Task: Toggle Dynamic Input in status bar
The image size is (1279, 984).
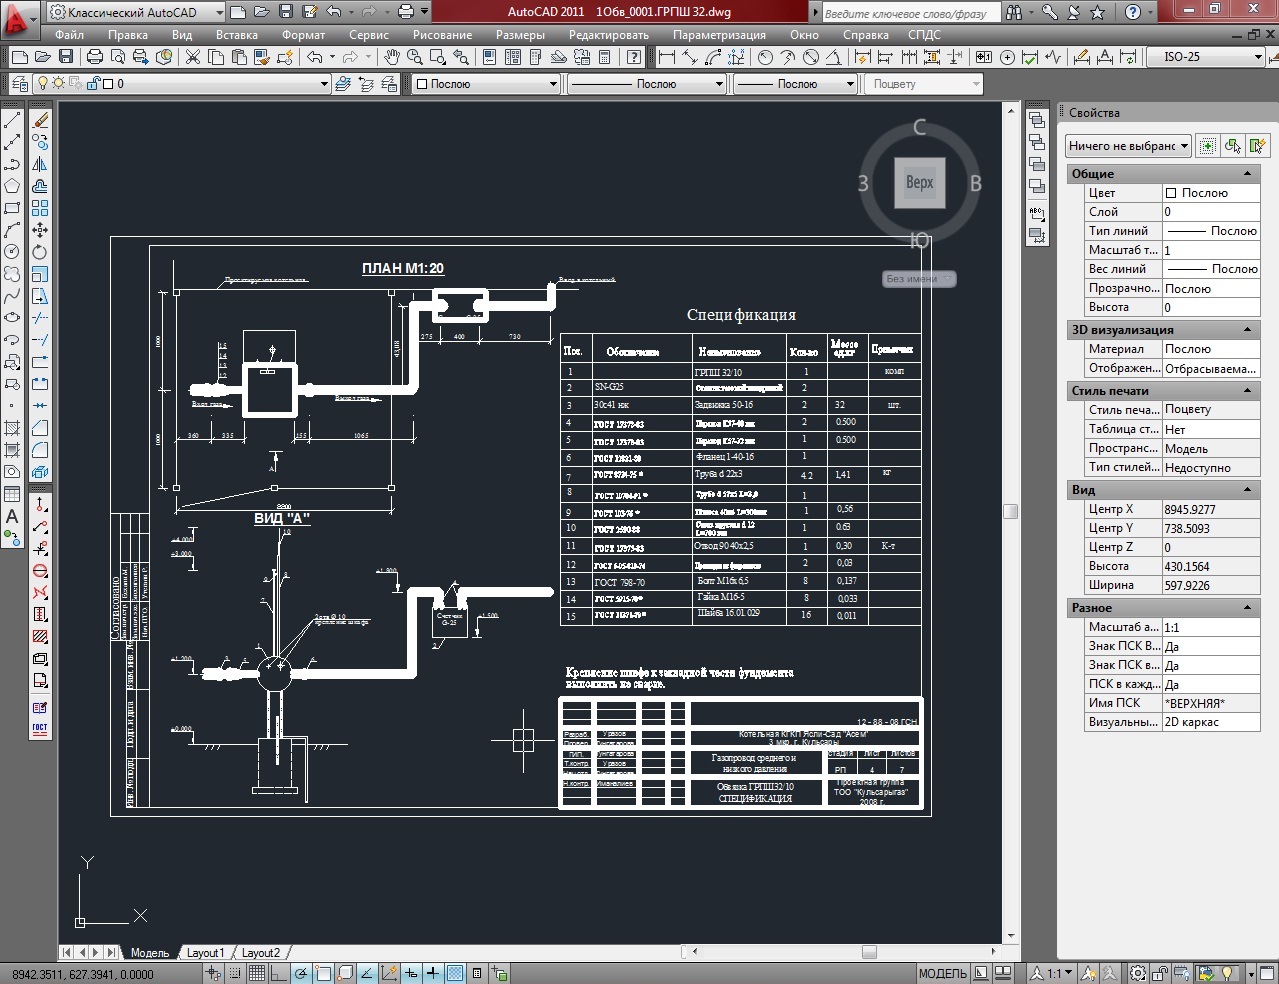Action: [x=411, y=973]
